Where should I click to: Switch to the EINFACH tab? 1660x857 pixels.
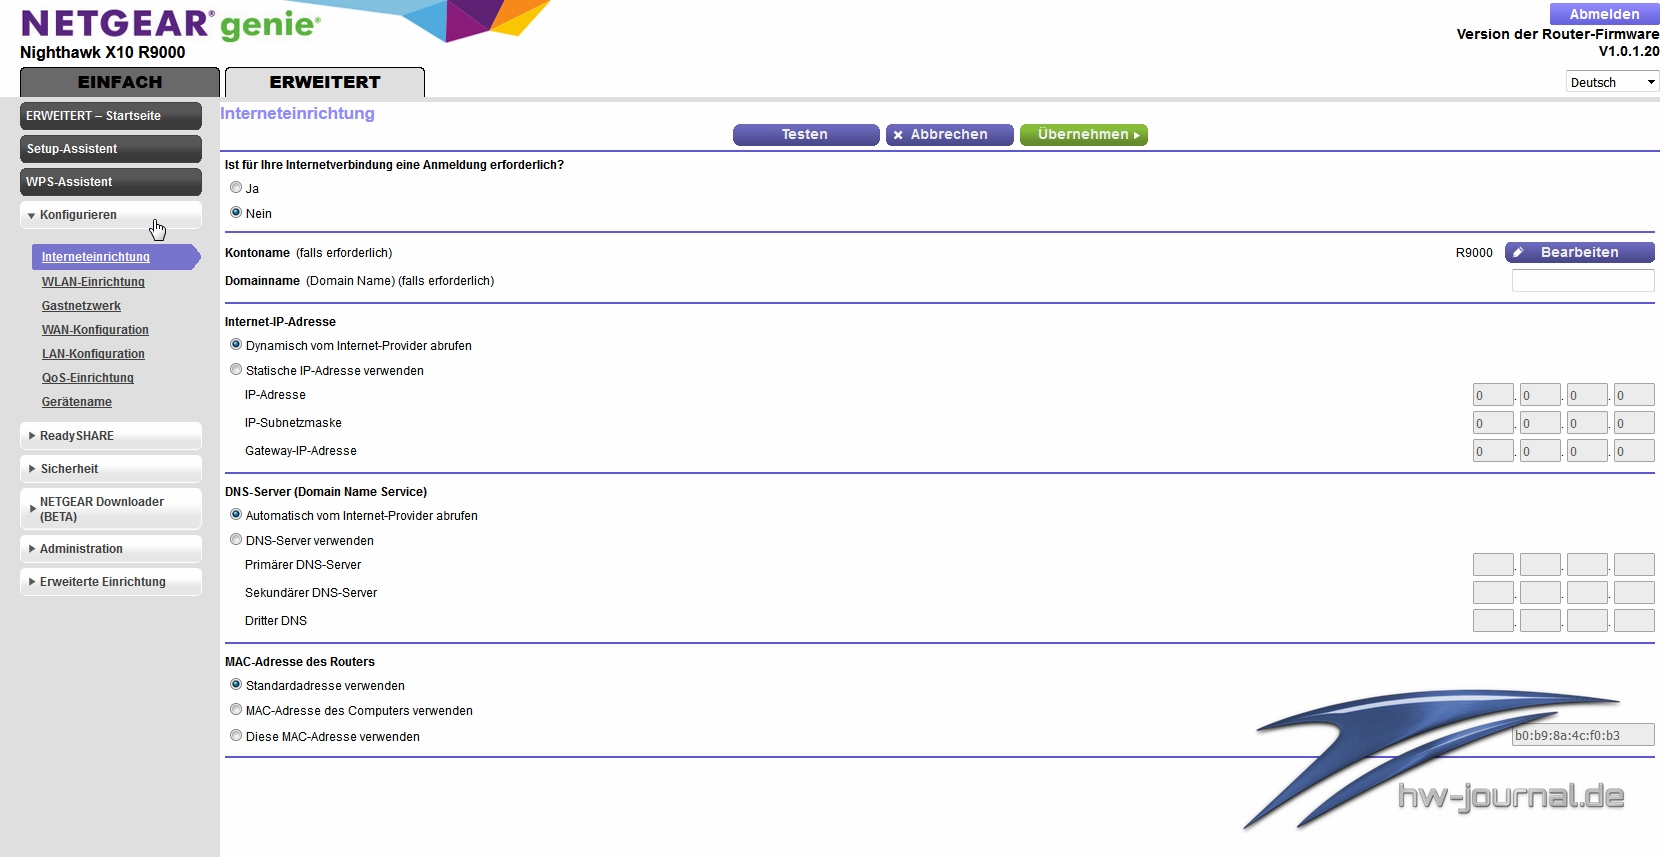(120, 82)
